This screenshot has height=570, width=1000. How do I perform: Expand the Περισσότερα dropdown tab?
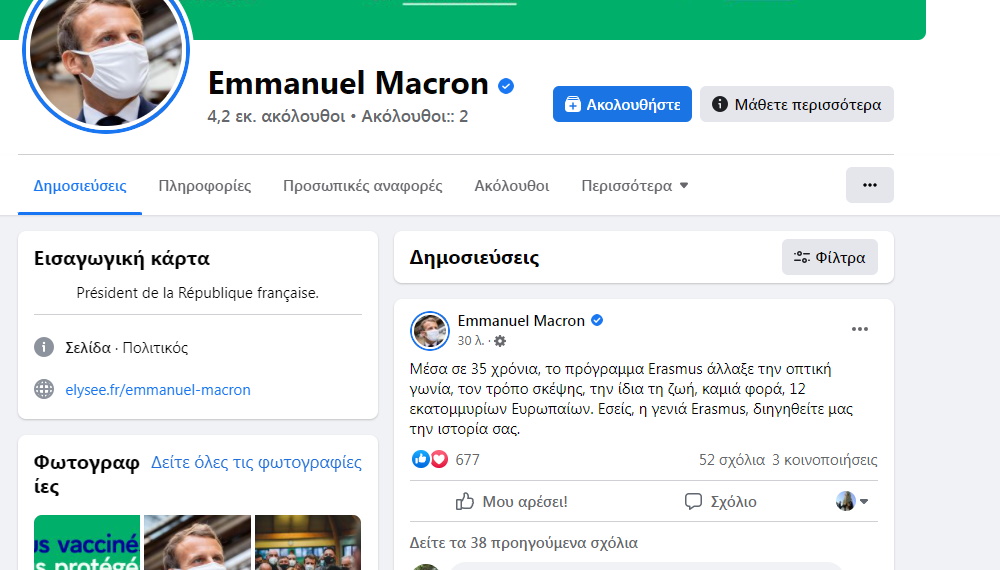[635, 186]
